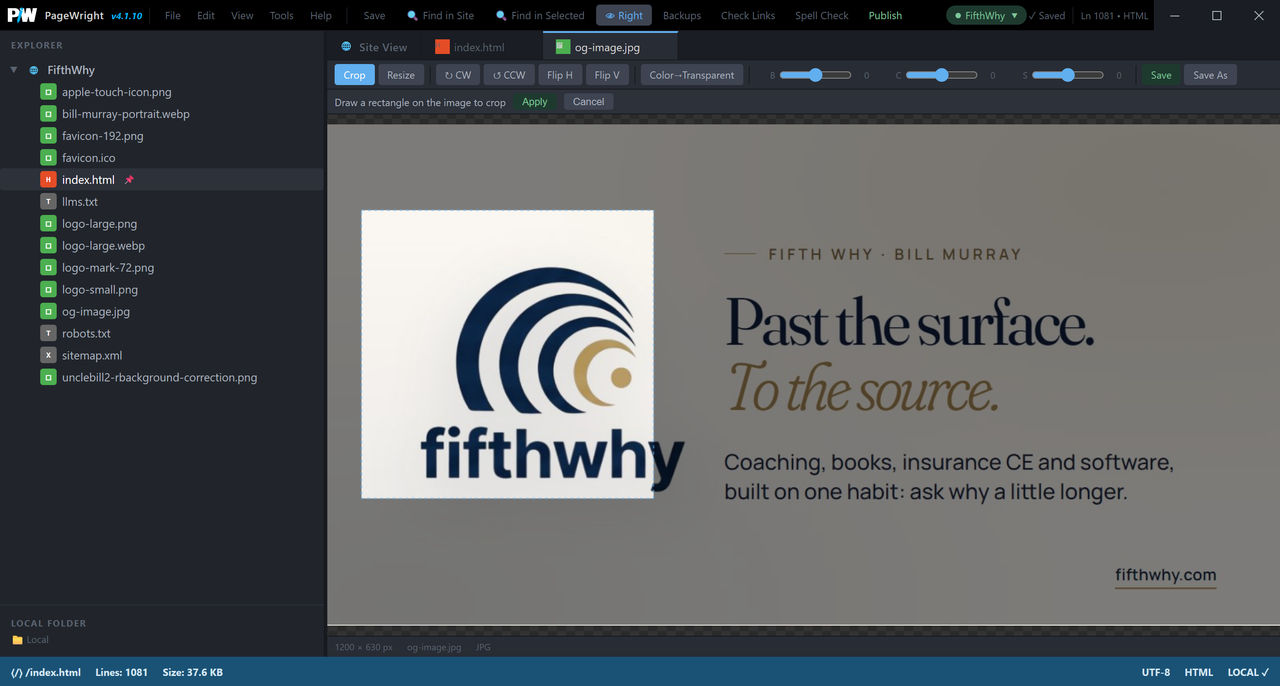Image resolution: width=1280 pixels, height=686 pixels.
Task: Rotate image clockwise with CW
Action: [x=458, y=75]
